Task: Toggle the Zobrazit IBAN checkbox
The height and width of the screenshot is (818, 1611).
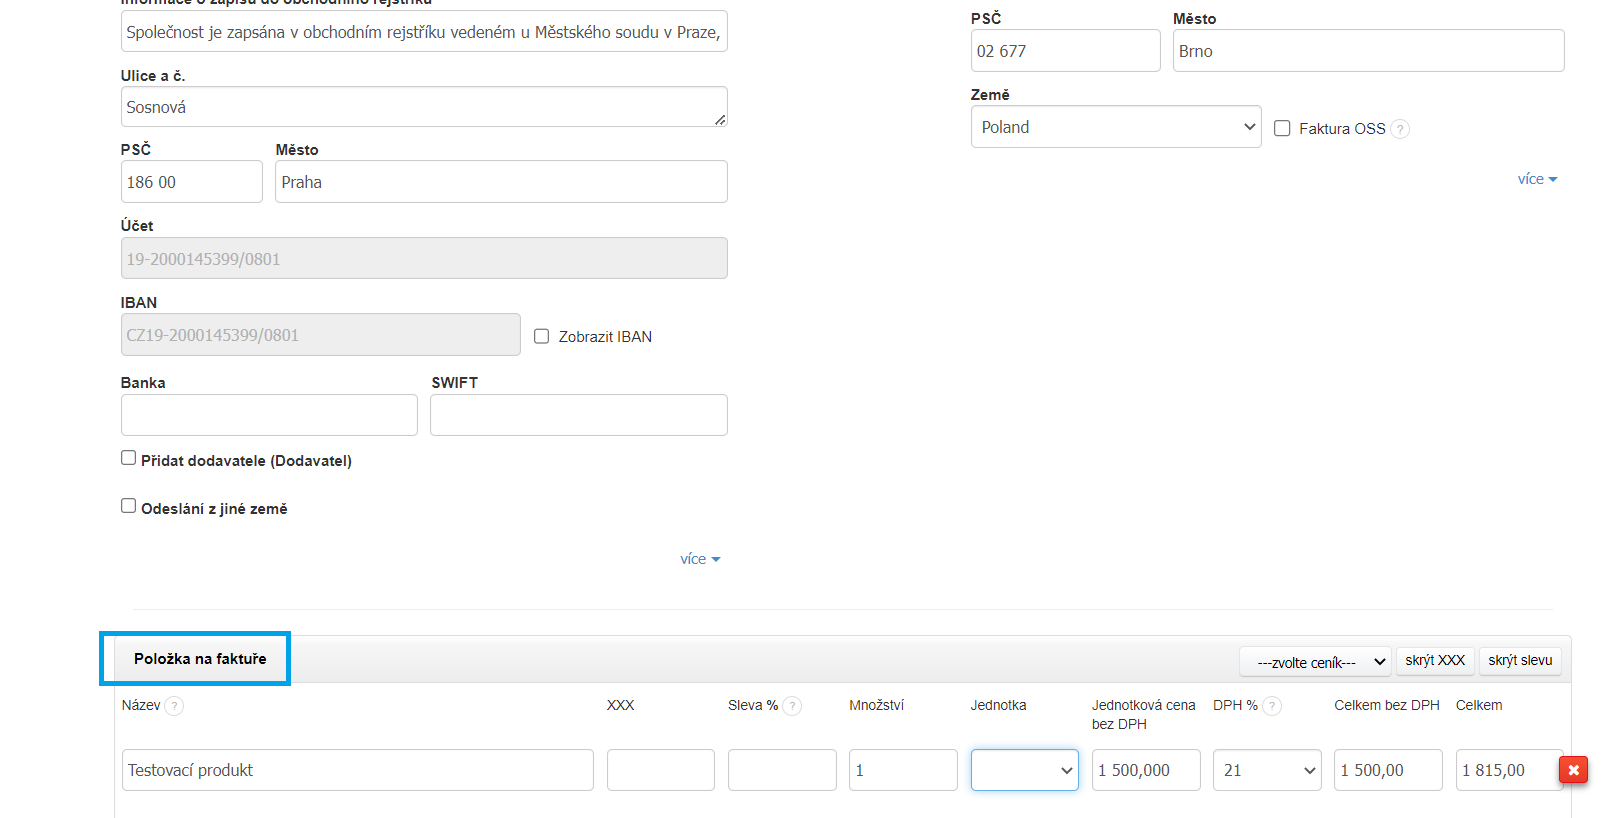Action: [x=542, y=336]
